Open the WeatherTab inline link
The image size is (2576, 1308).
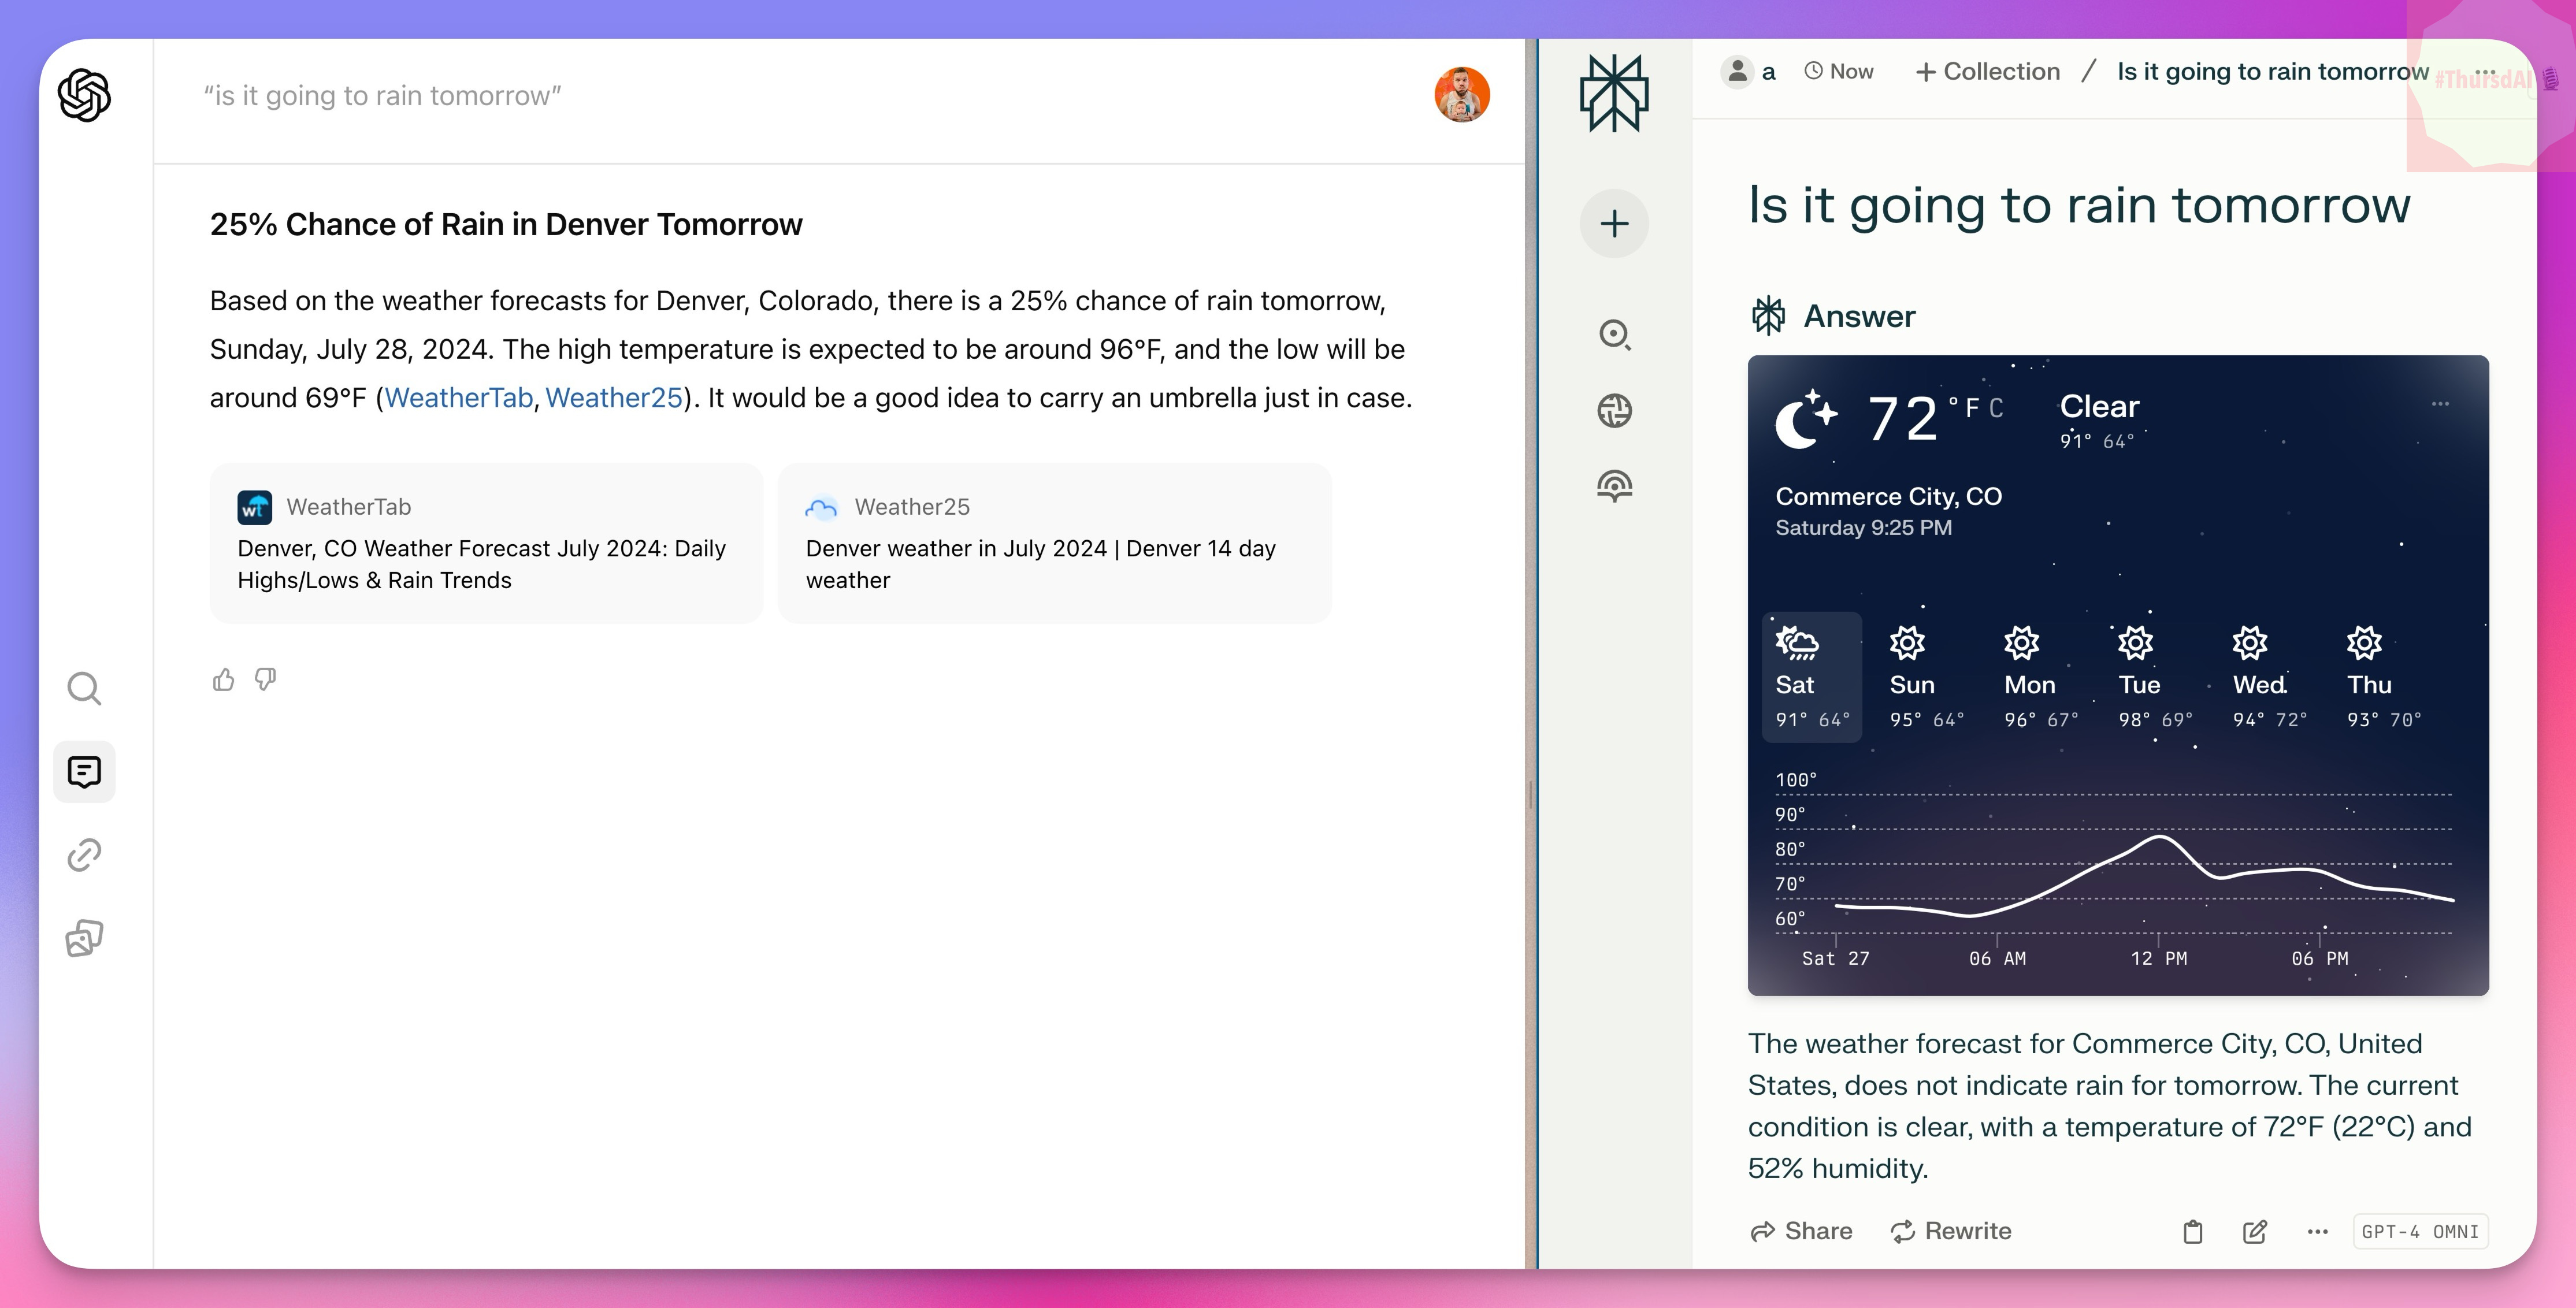(458, 398)
